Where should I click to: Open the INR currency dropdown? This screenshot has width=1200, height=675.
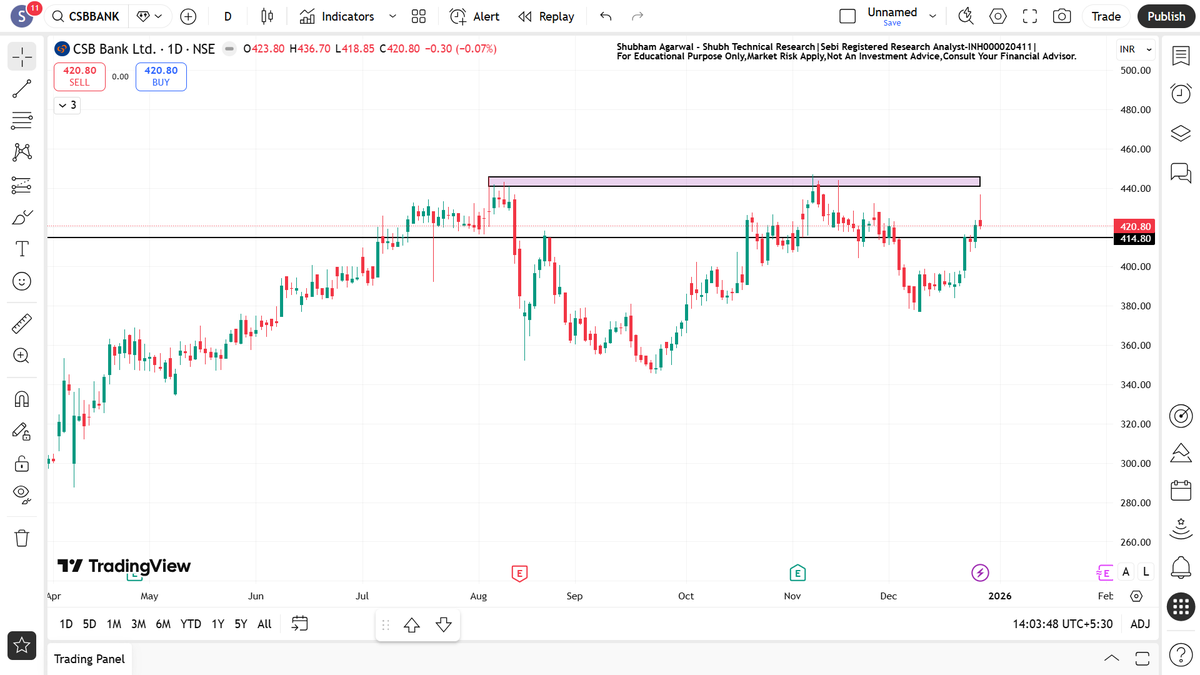pos(1136,50)
